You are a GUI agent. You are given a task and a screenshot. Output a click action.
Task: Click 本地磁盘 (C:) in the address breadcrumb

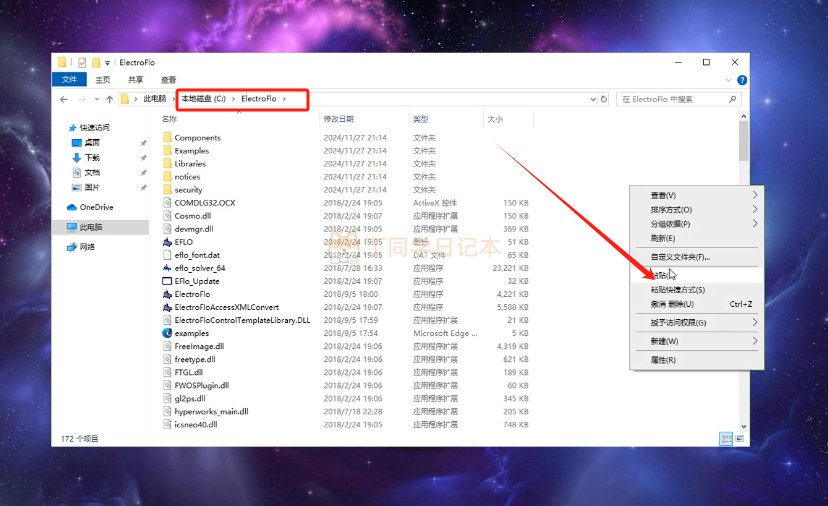[x=204, y=99]
